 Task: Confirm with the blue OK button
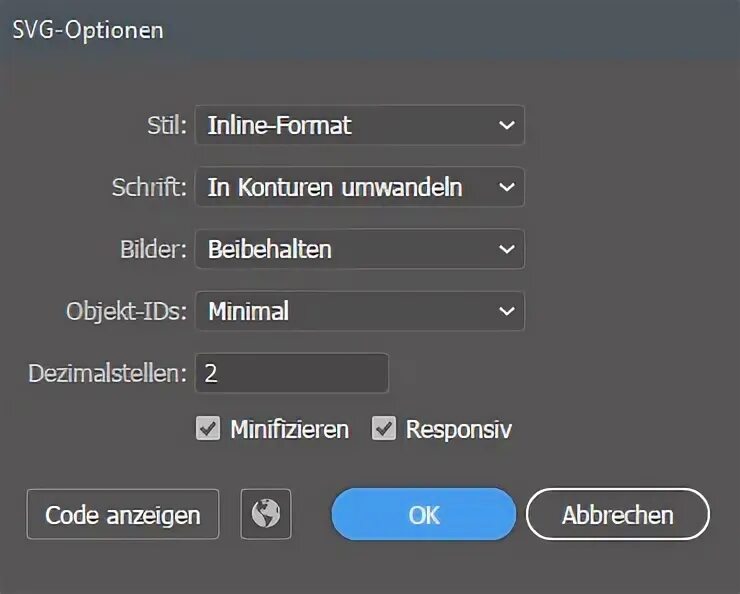424,514
